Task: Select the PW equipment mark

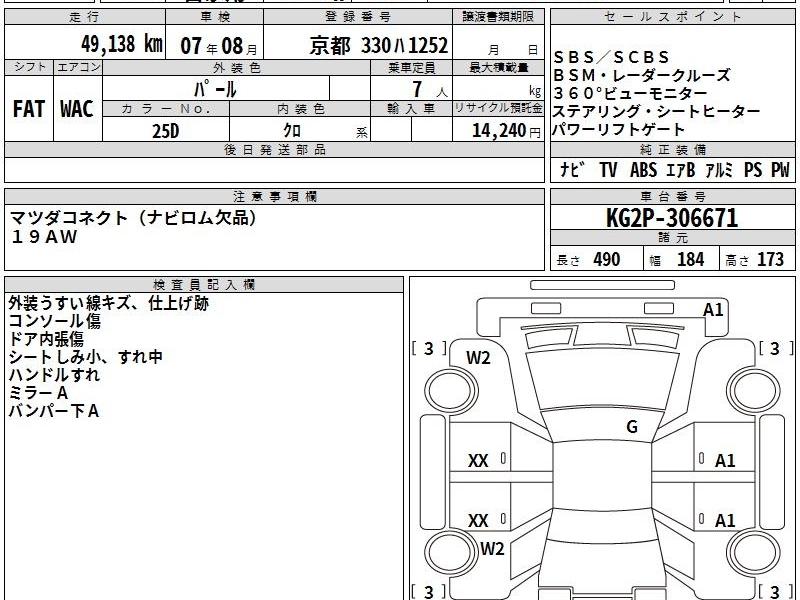Action: coord(780,170)
